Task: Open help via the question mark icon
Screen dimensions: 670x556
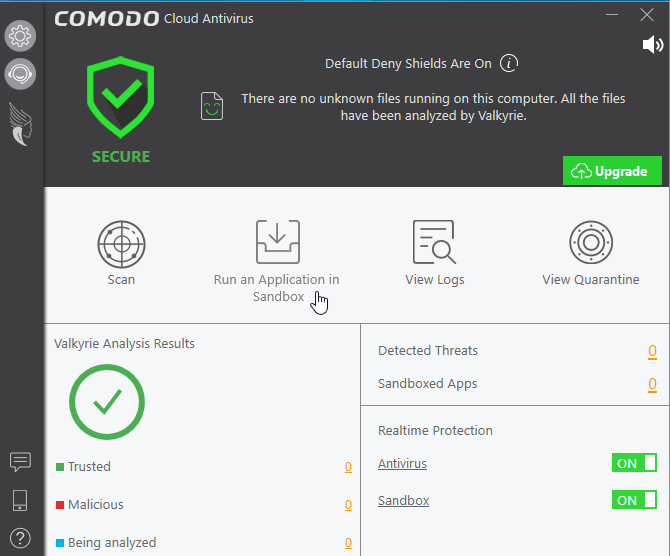Action: click(x=20, y=537)
